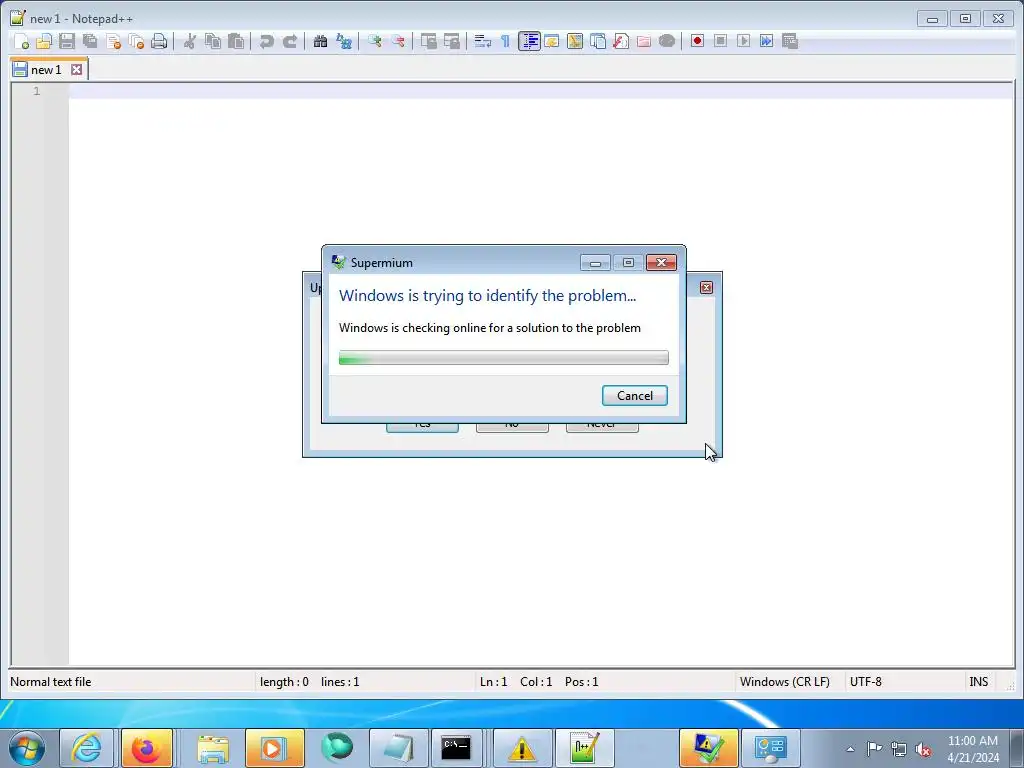Image resolution: width=1024 pixels, height=768 pixels.
Task: Click the green progress bar in Supermium dialog
Action: [504, 357]
